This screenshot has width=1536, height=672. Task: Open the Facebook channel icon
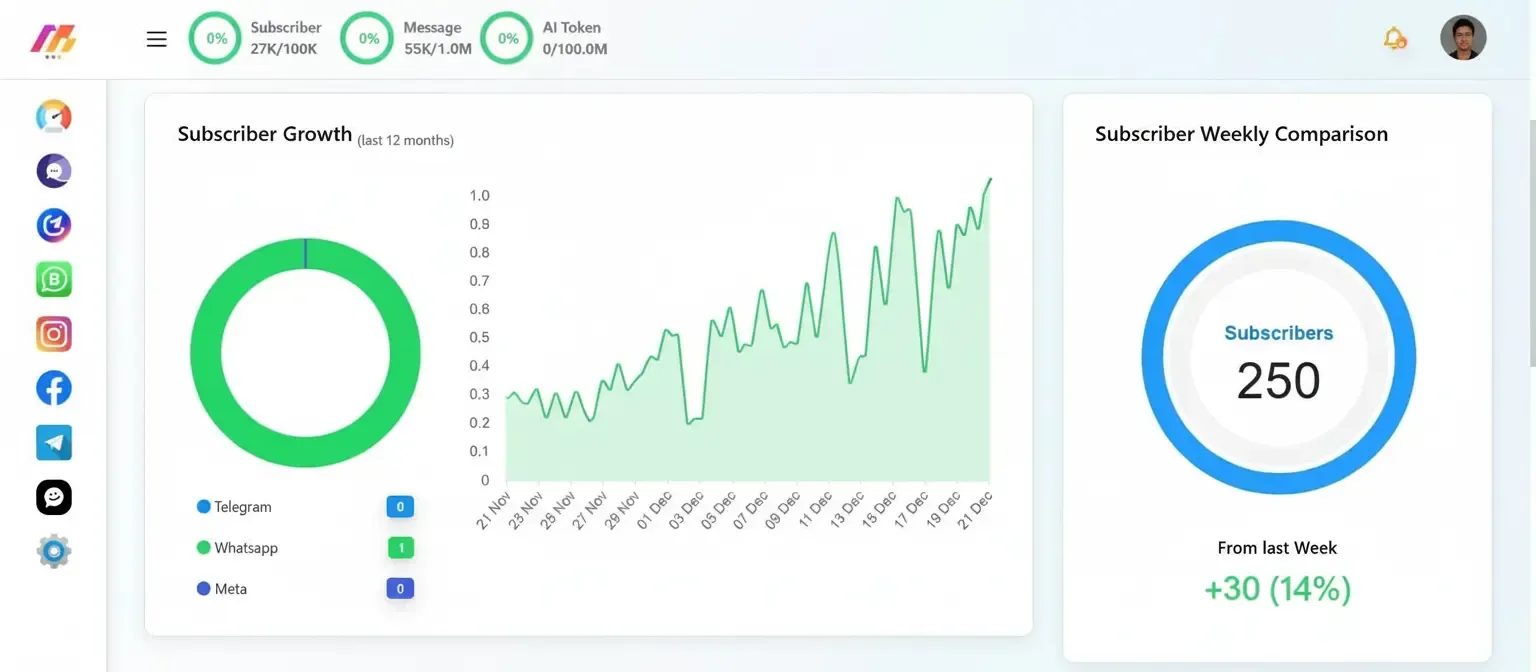[x=53, y=388]
